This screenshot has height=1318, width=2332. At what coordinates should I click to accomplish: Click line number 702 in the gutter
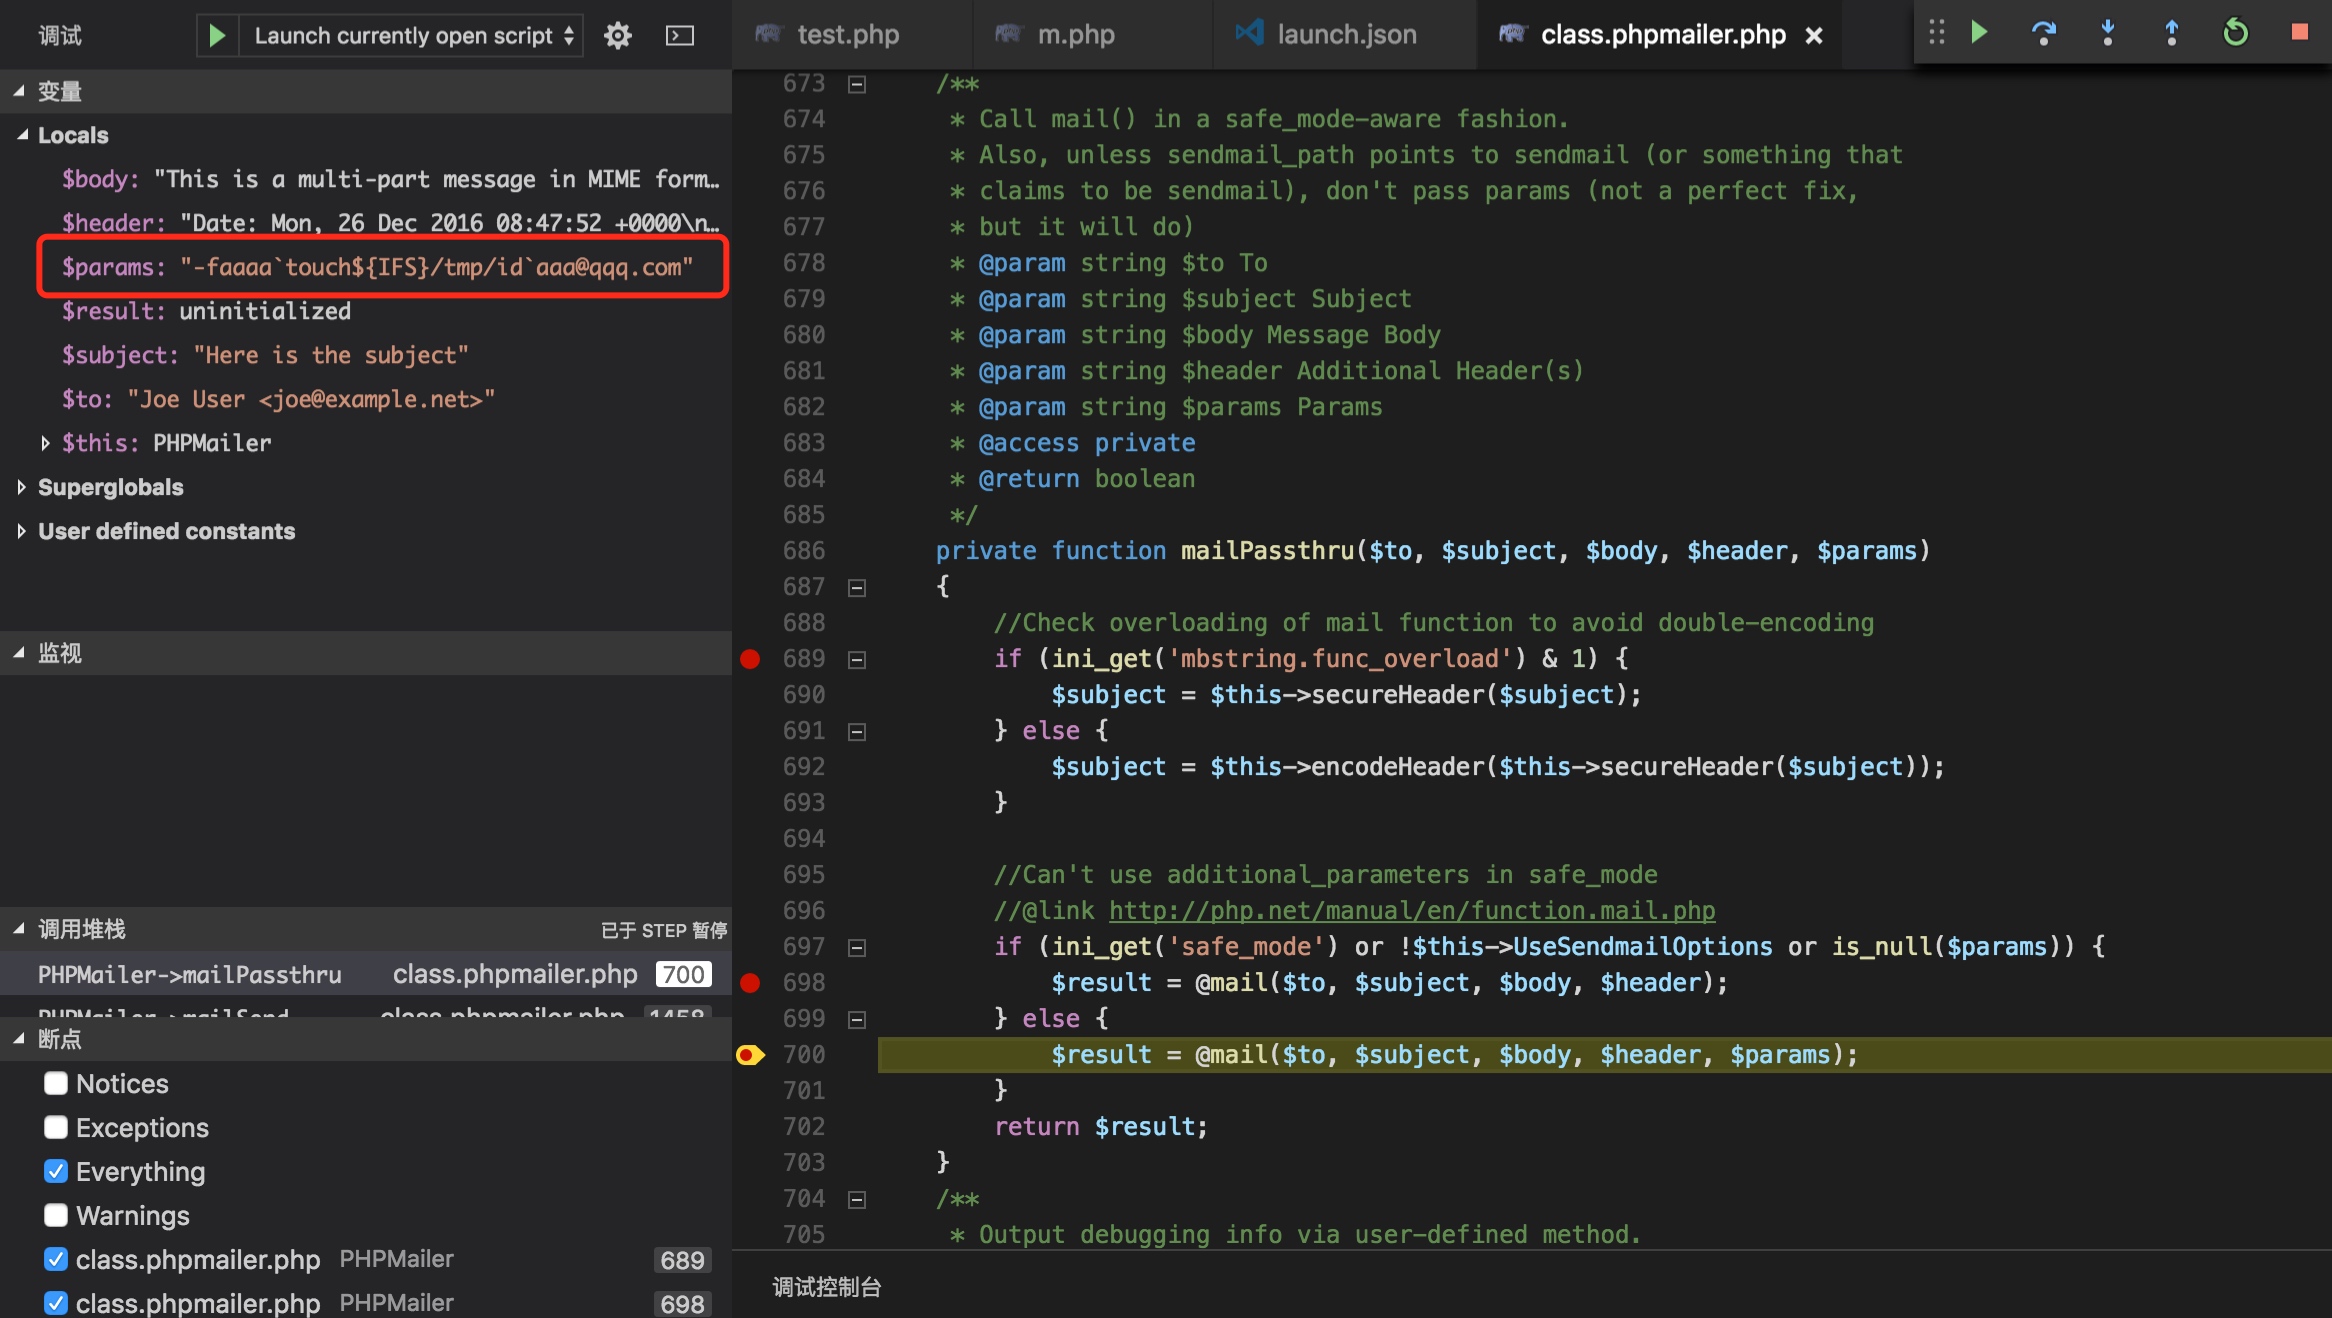(x=804, y=1127)
